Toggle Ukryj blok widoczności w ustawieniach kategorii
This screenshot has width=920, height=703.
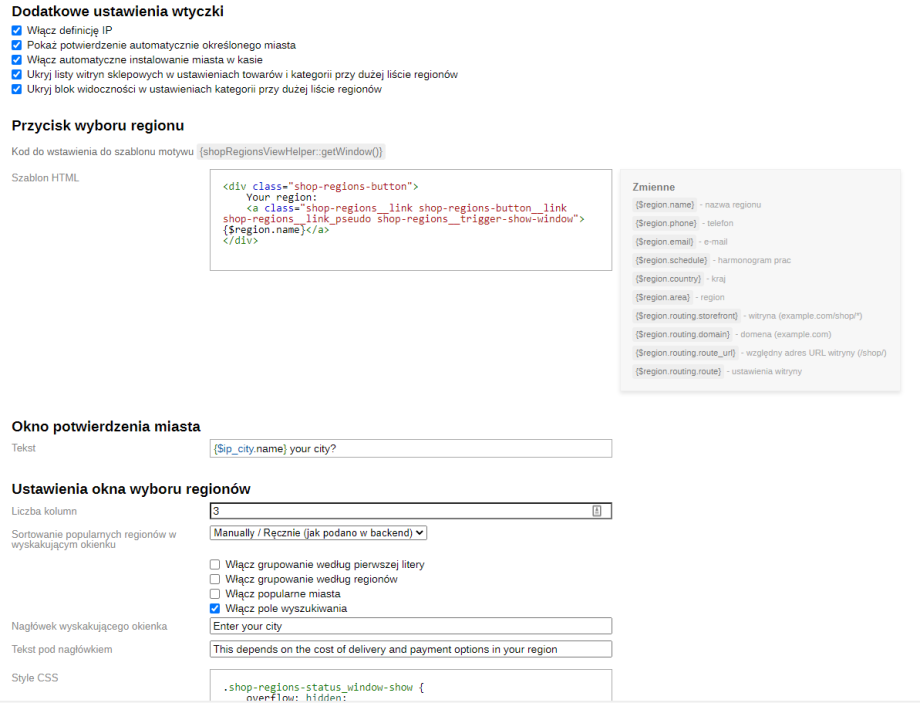pyautogui.click(x=17, y=89)
